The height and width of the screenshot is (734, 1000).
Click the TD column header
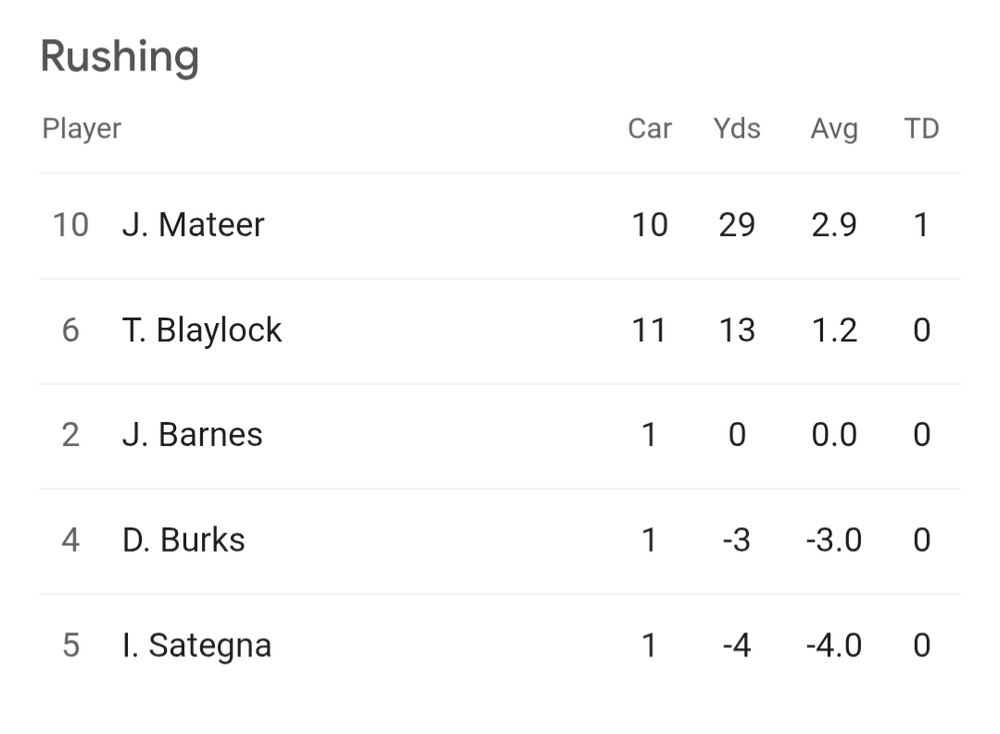point(921,129)
